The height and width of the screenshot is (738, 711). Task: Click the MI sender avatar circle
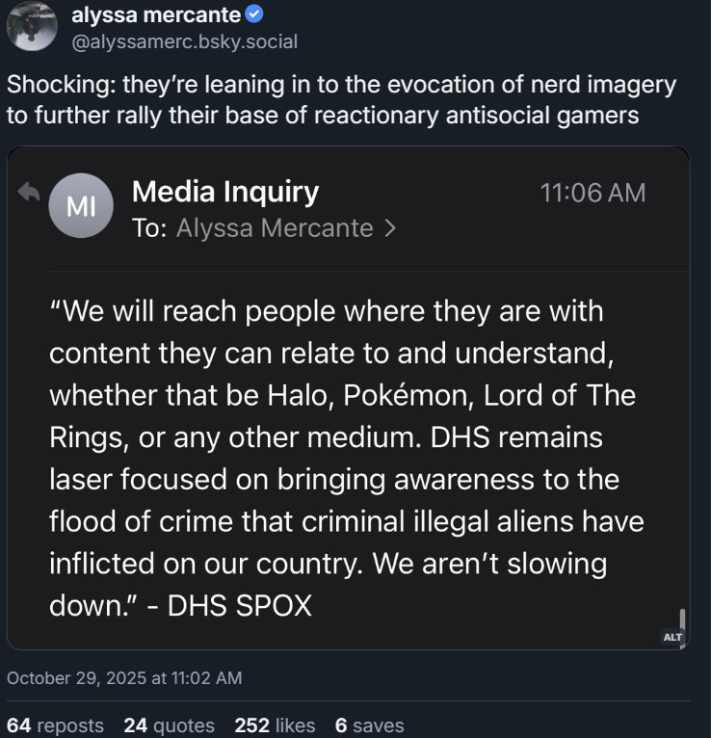(x=80, y=206)
